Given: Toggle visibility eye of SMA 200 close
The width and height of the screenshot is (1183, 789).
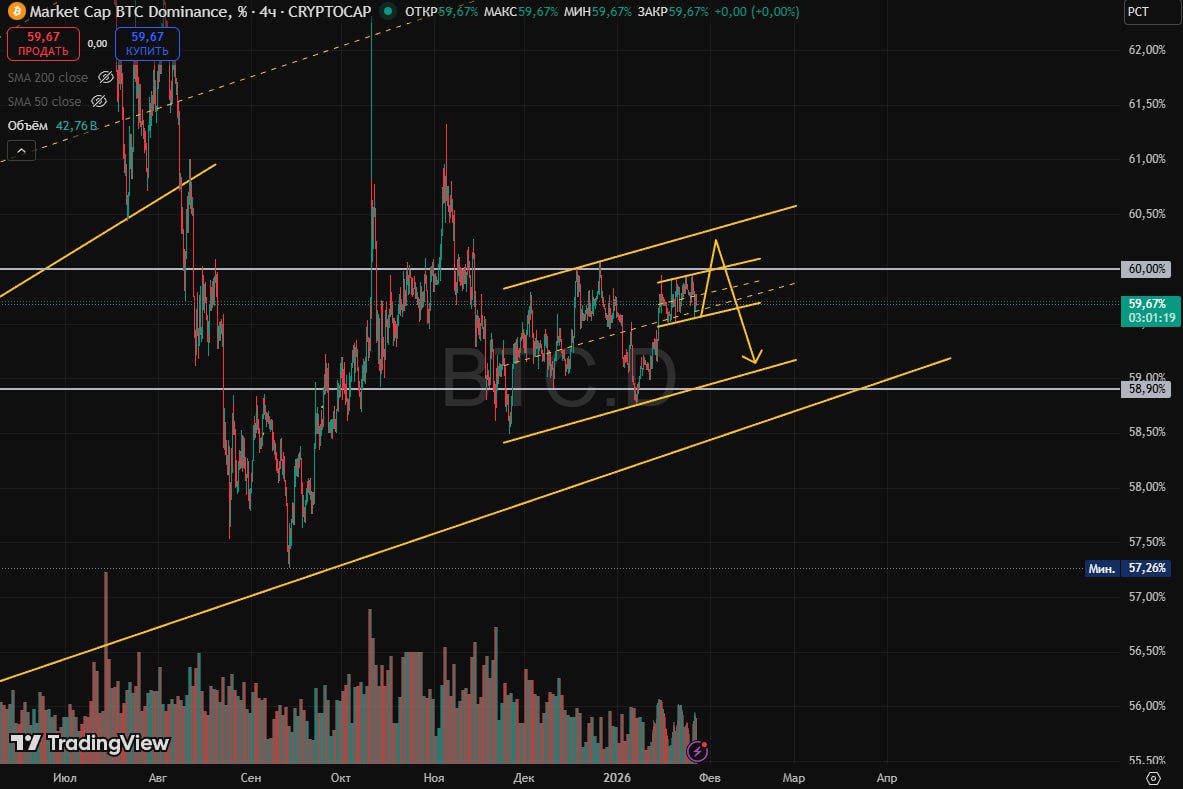Looking at the screenshot, I should 106,77.
